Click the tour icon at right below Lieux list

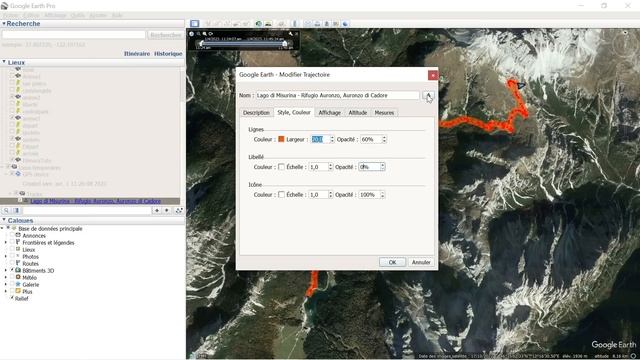point(179,210)
